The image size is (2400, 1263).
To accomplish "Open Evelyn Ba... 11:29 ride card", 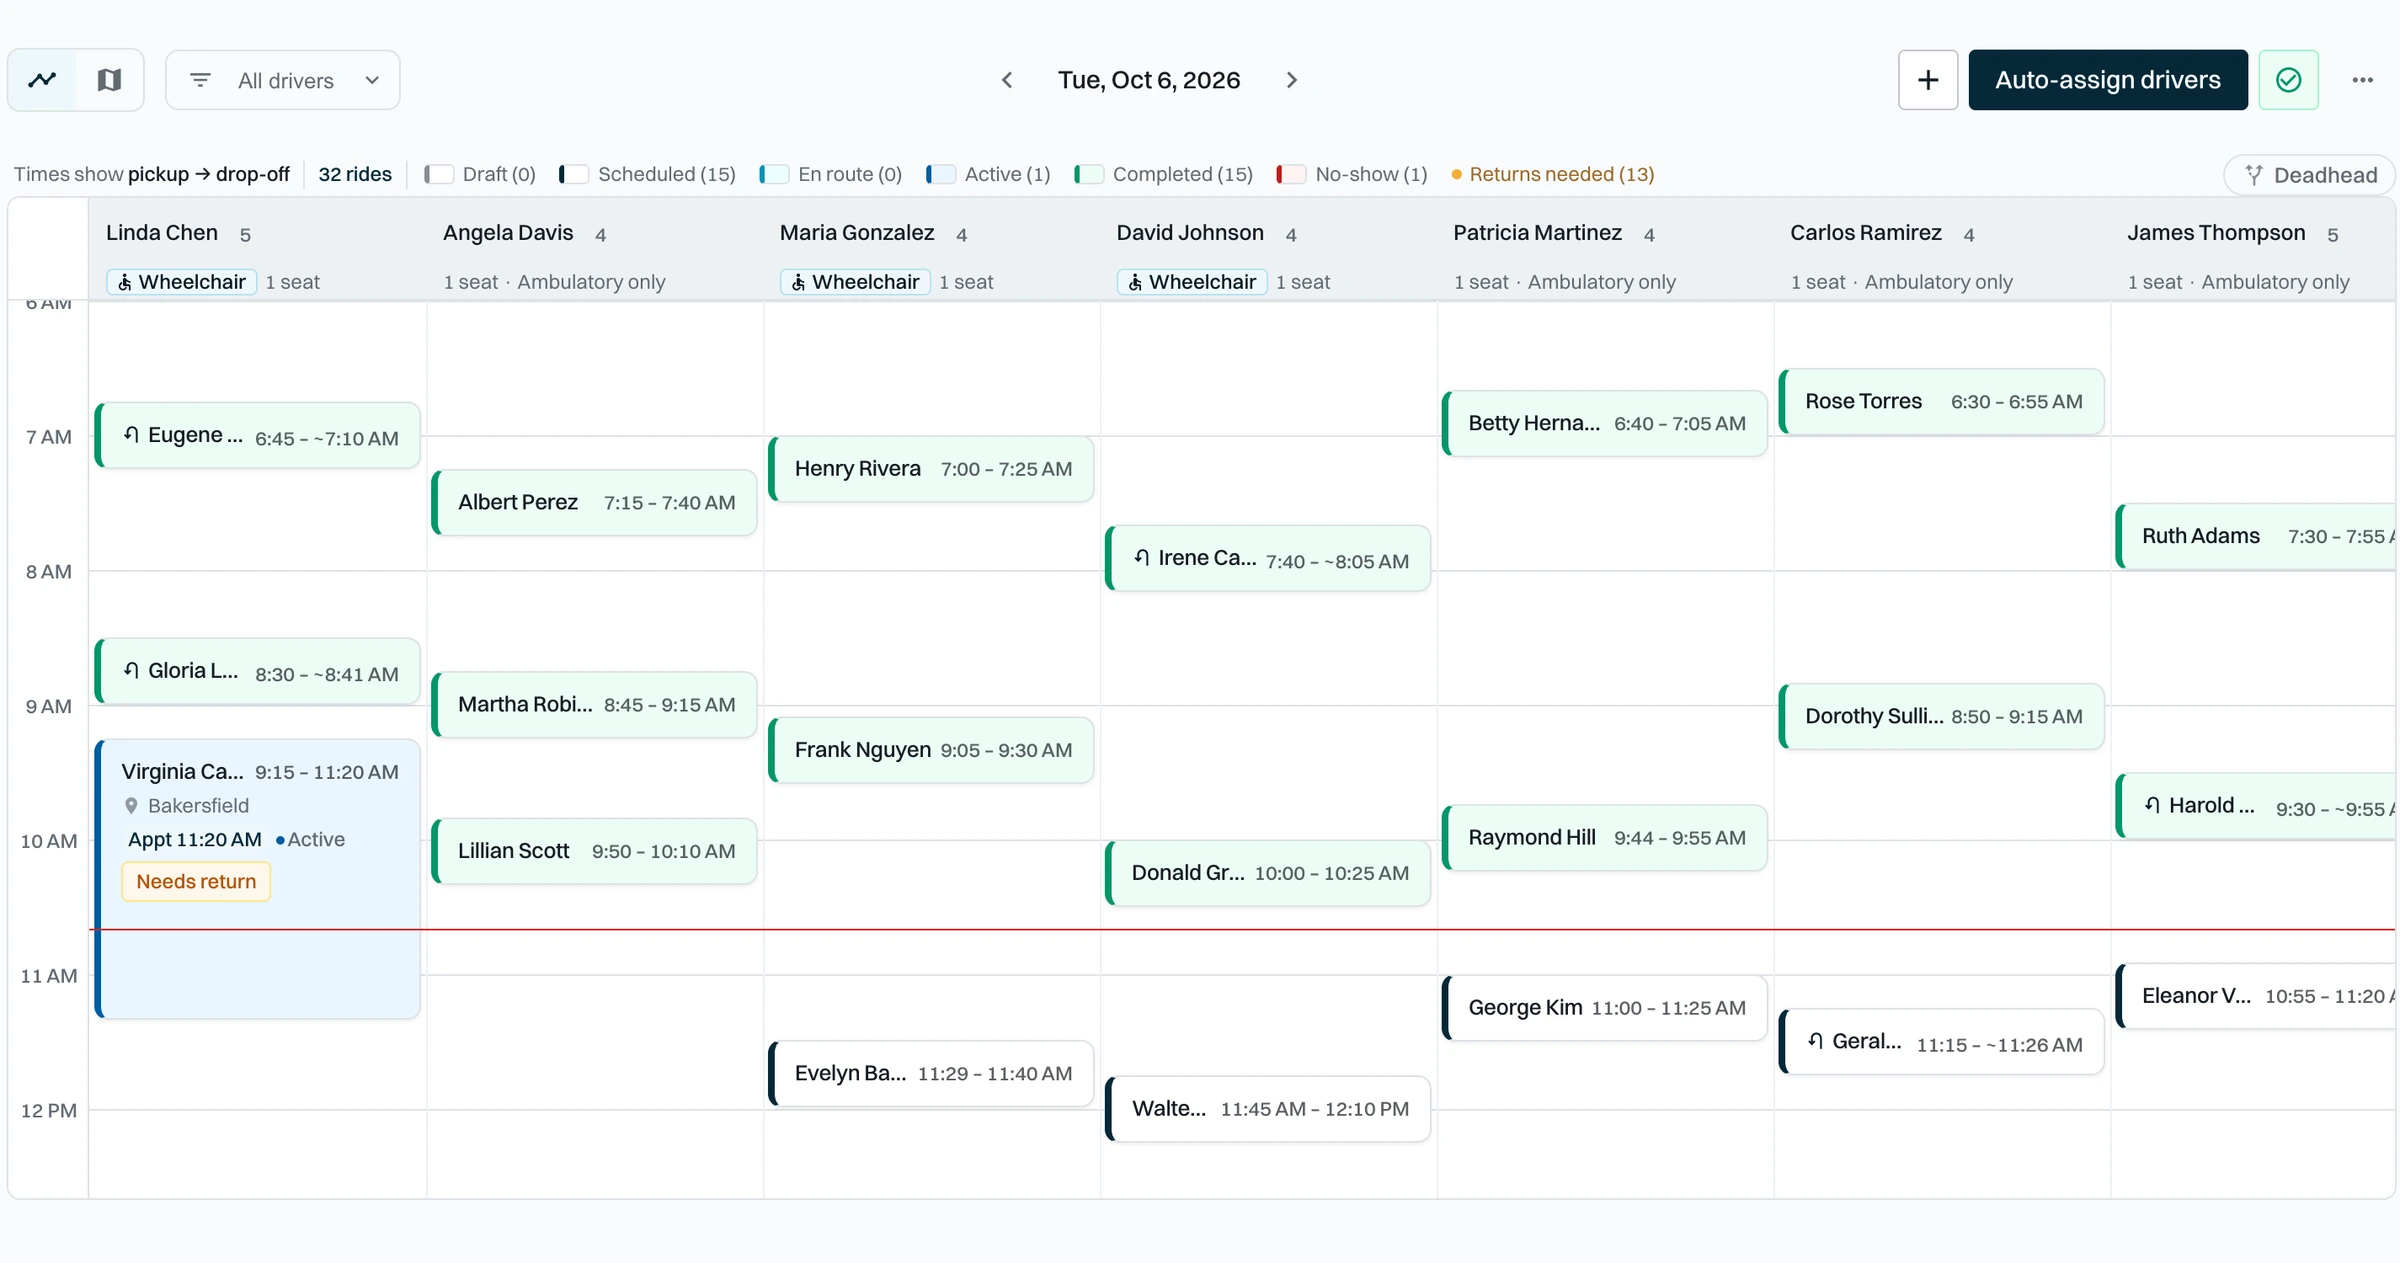I will click(931, 1074).
